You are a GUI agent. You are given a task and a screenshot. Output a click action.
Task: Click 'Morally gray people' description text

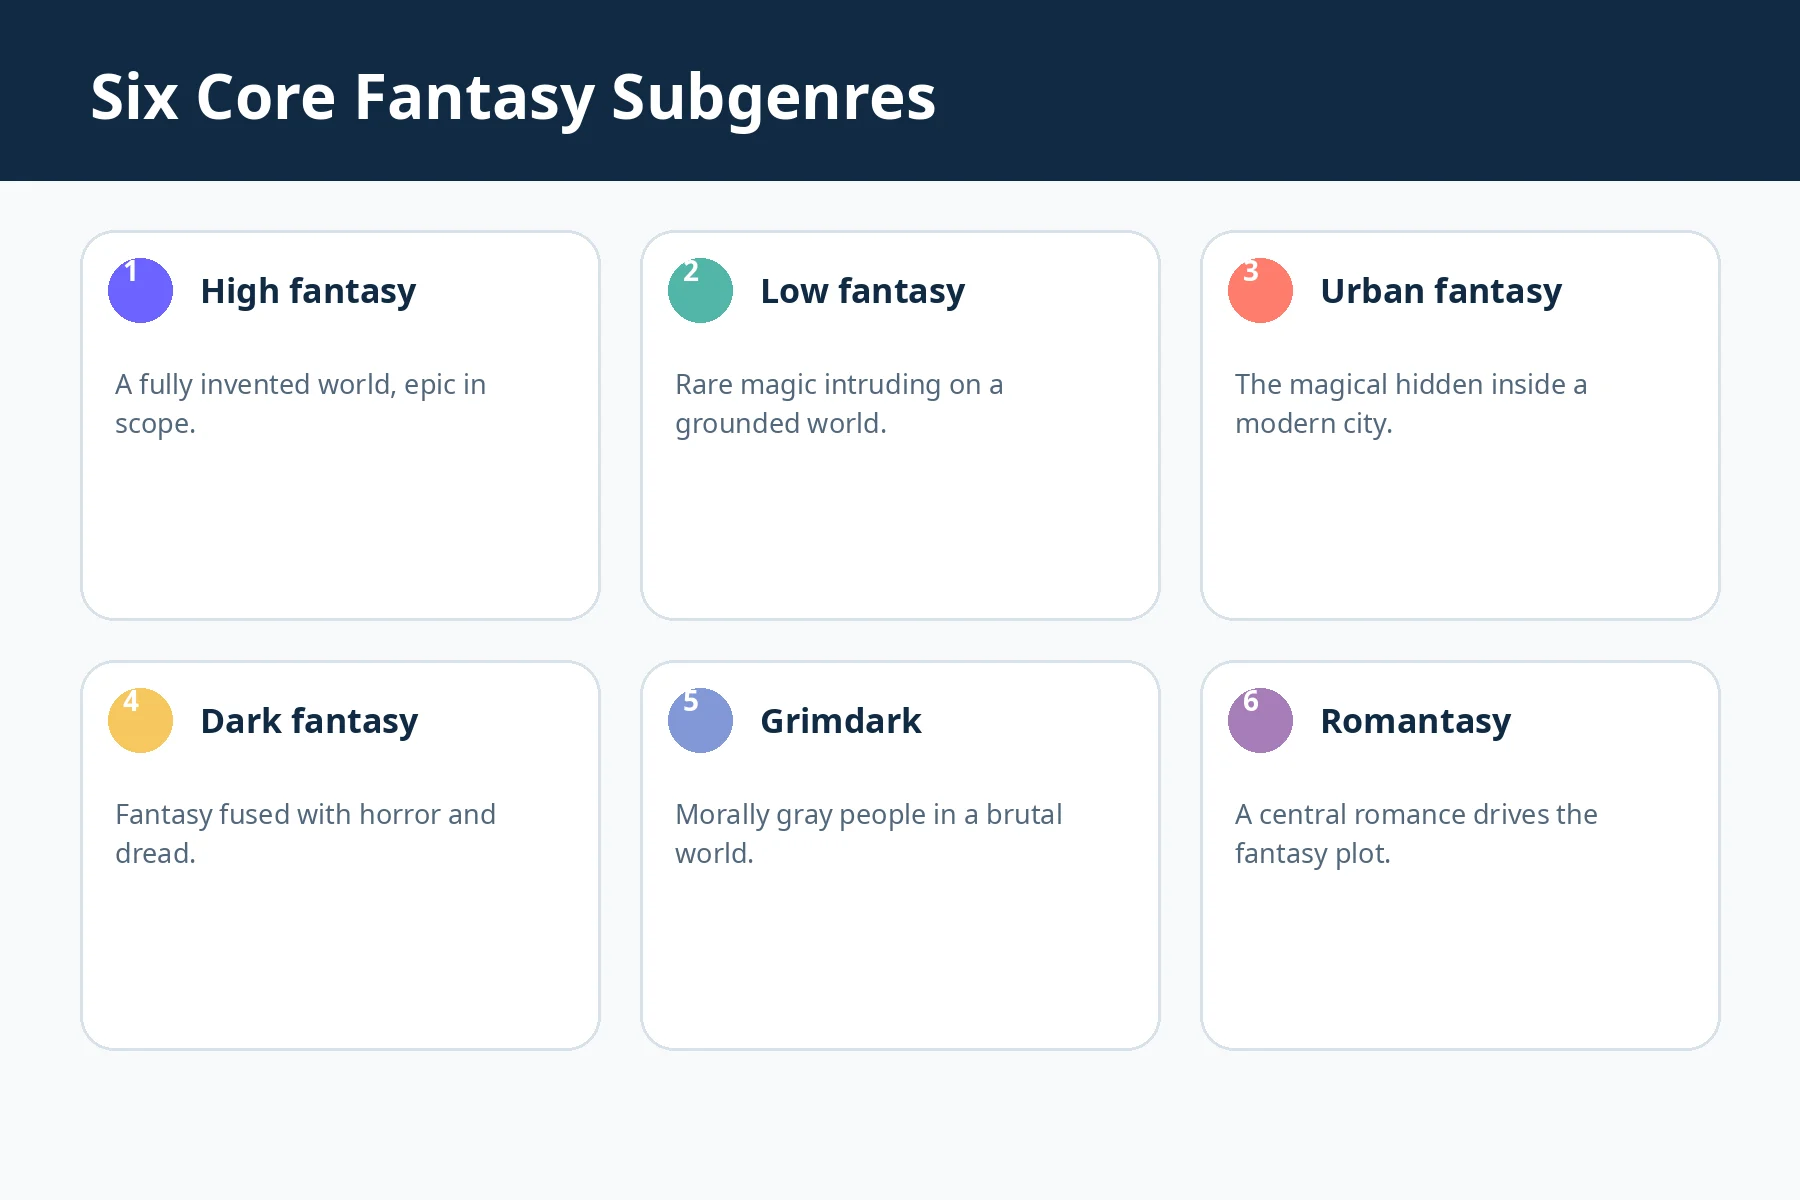[868, 834]
